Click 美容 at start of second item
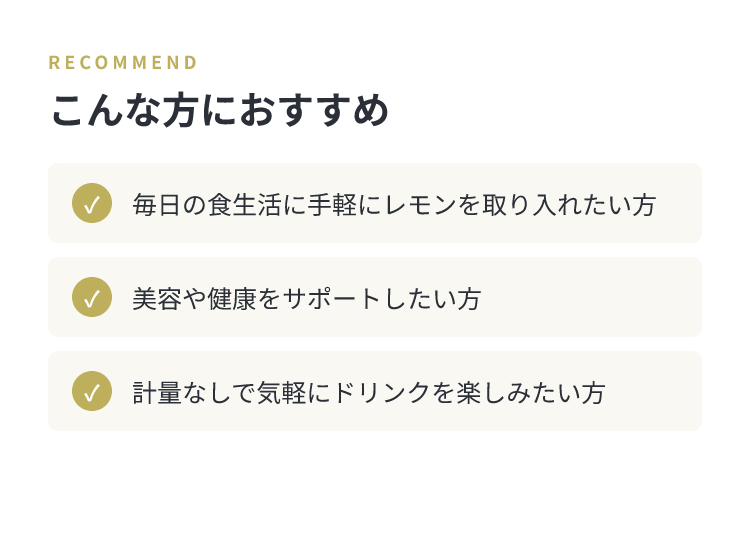Screen dimensions: 750x560 (x=157, y=299)
